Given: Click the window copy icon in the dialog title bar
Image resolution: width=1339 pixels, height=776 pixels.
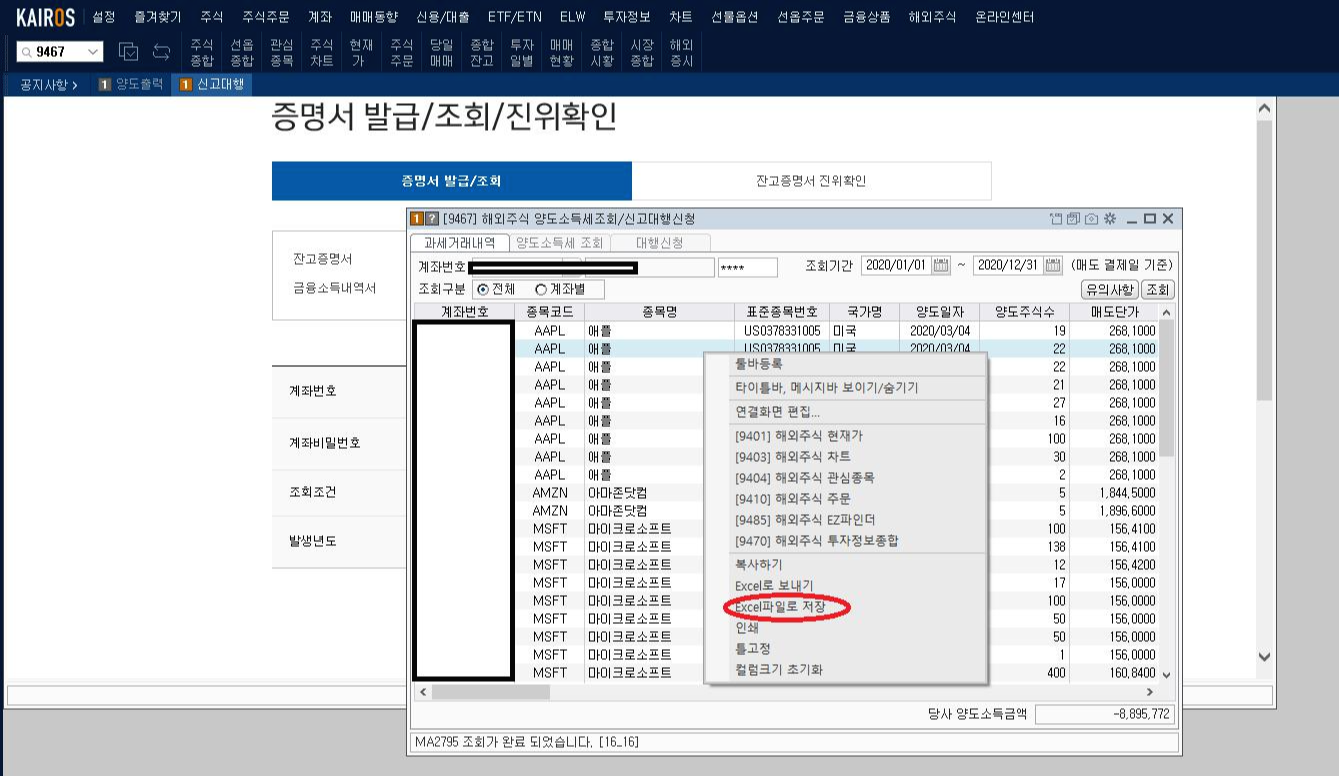Looking at the screenshot, I should click(x=1073, y=219).
